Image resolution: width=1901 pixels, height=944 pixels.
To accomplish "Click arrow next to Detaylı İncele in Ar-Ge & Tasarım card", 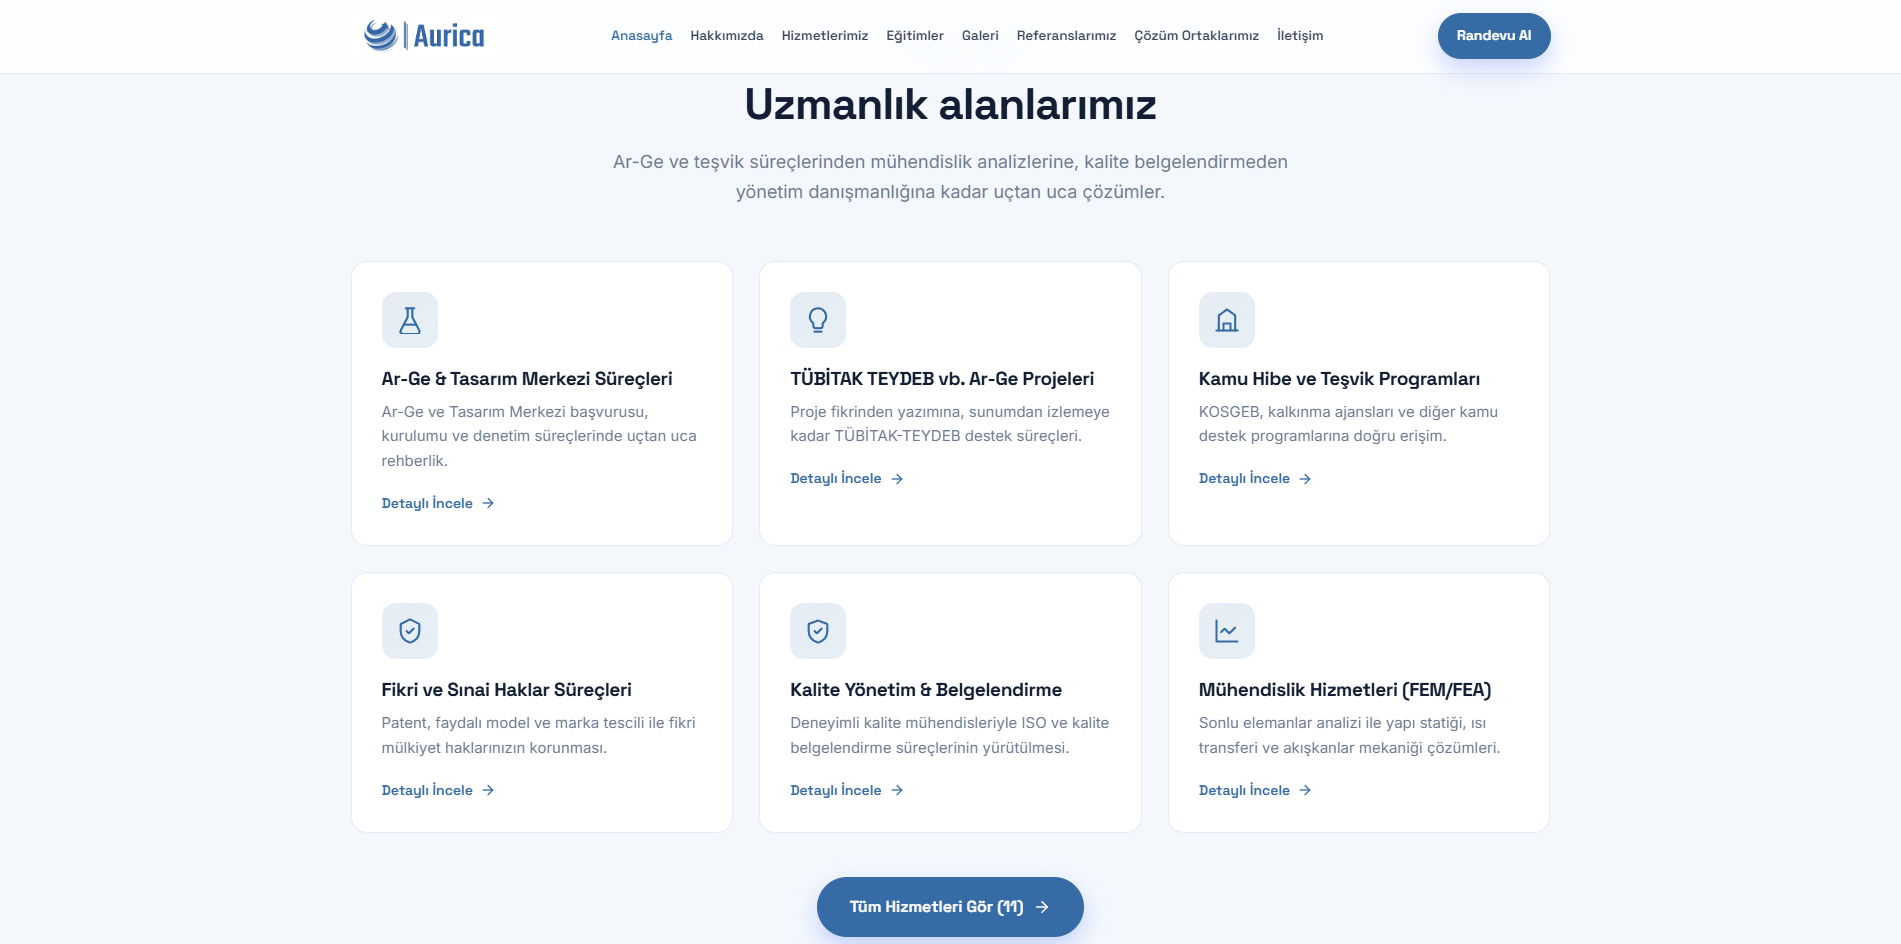I will tap(488, 503).
